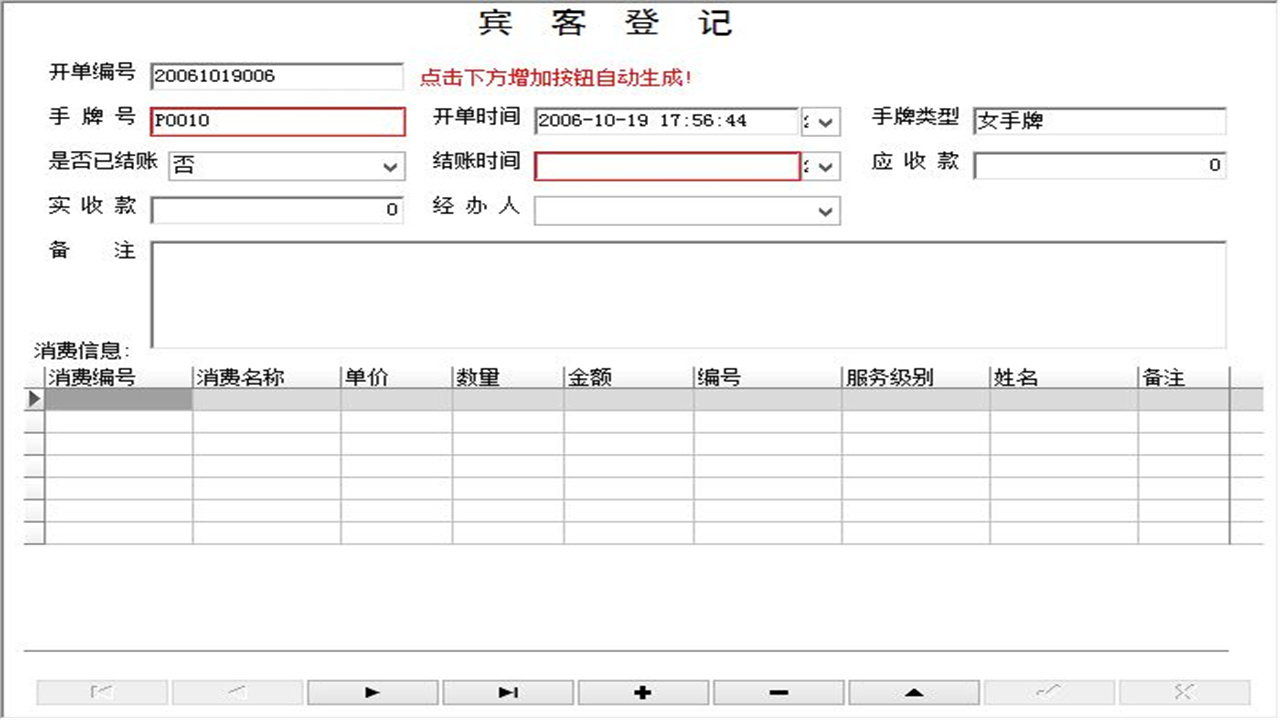Open the 是否已结账 dropdown
This screenshot has height=720, width=1280.
(392, 165)
